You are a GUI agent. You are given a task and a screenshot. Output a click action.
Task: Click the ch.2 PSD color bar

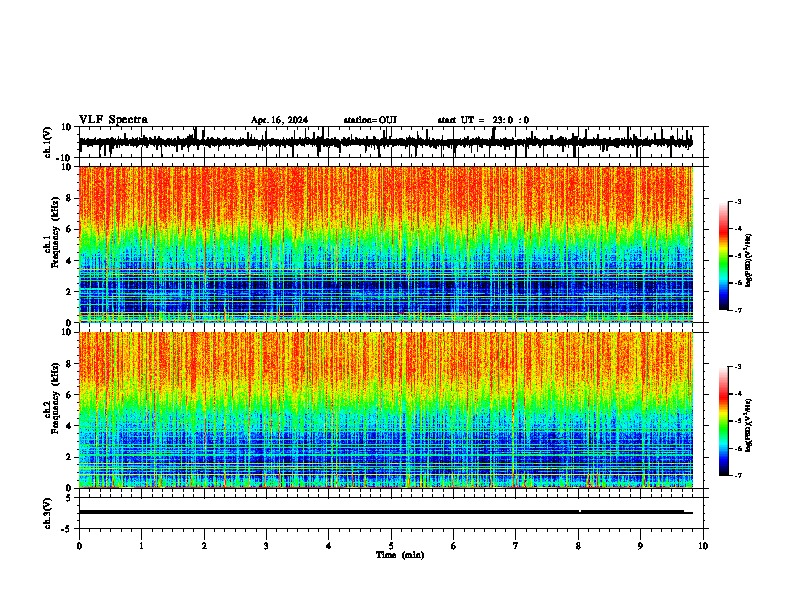(x=724, y=421)
